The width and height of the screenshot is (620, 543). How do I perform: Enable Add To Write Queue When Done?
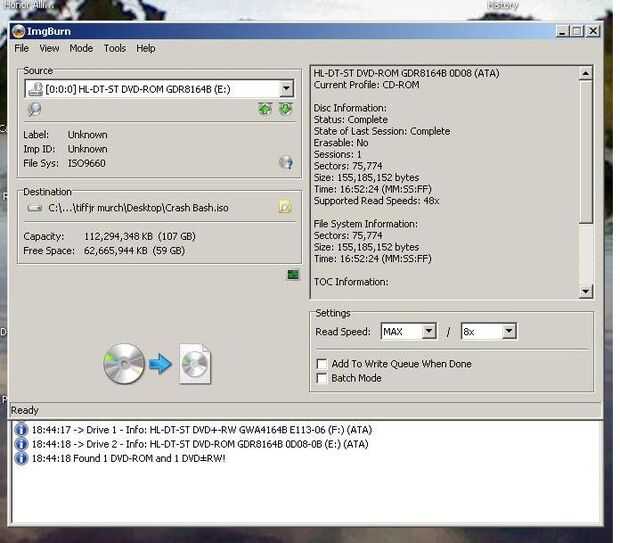322,364
